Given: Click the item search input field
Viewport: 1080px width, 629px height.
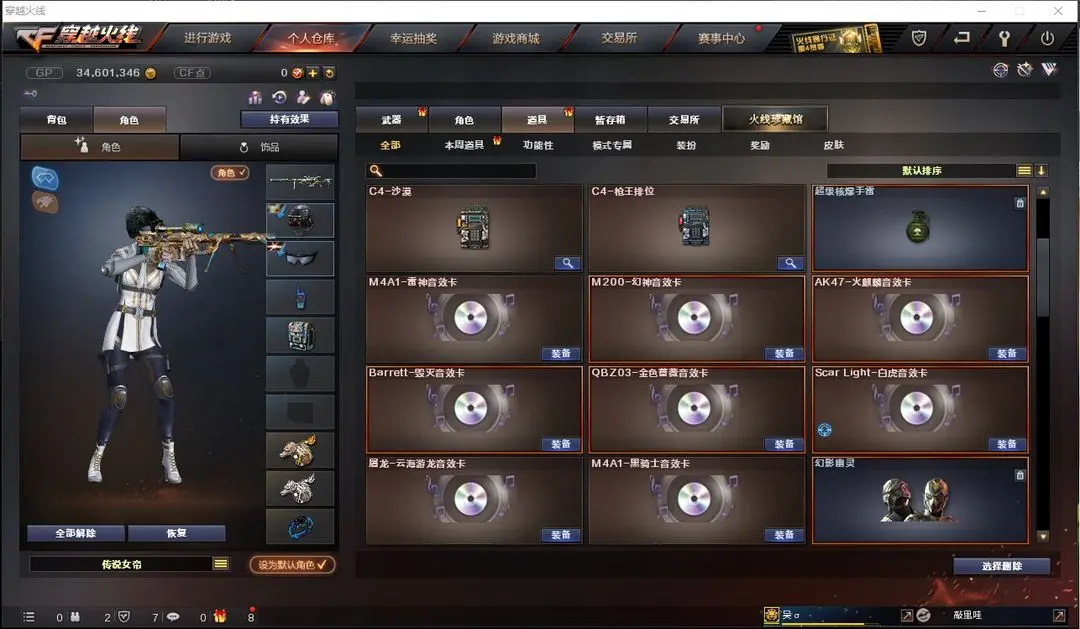Looking at the screenshot, I should coord(450,171).
